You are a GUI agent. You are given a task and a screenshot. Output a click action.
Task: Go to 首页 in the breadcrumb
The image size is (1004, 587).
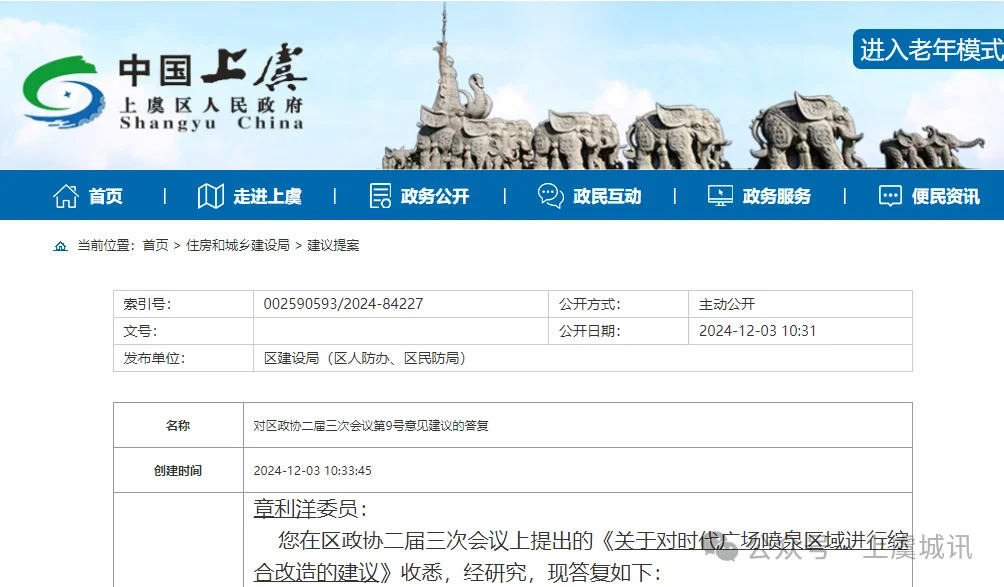tap(155, 245)
